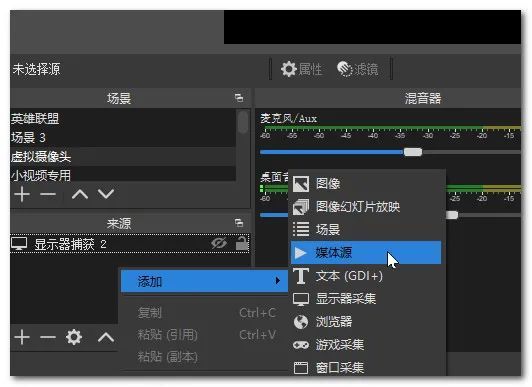Pop out the 场景 dock panel

pyautogui.click(x=239, y=98)
